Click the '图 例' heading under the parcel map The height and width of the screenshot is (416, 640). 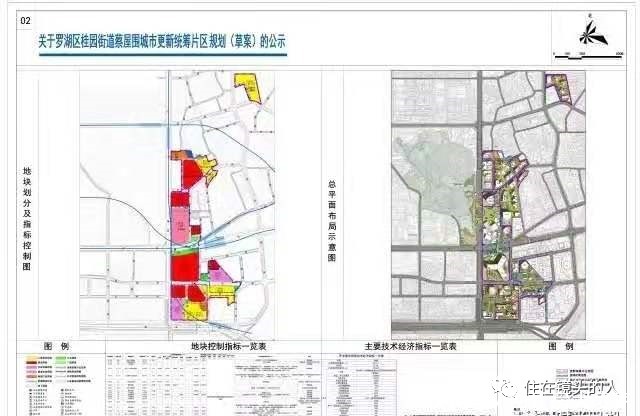56,347
